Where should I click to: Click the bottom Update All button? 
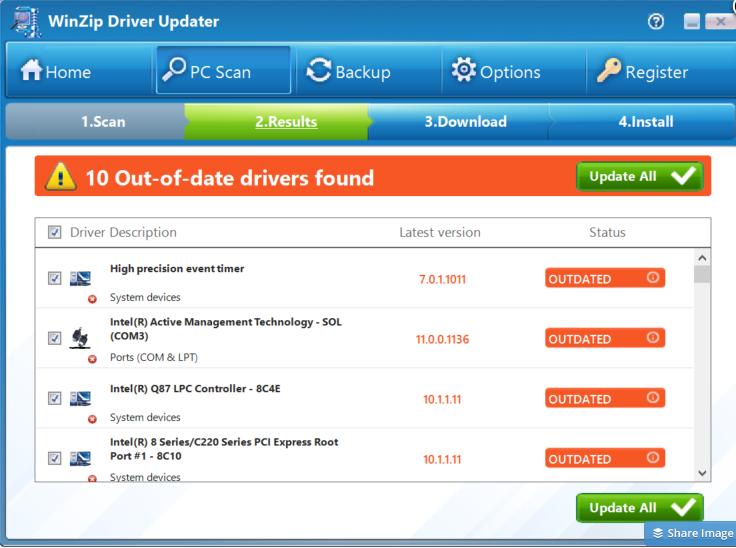point(639,508)
